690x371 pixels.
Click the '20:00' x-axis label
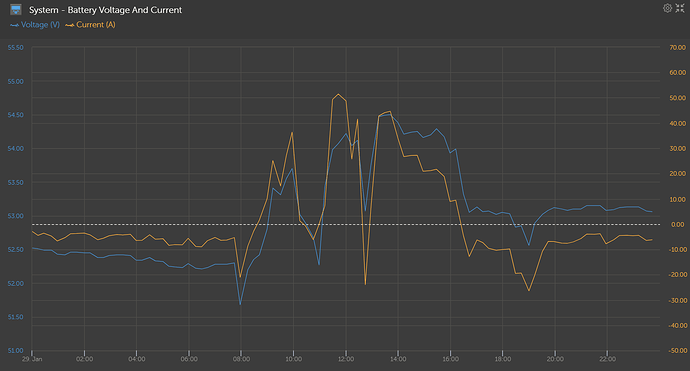pyautogui.click(x=555, y=359)
